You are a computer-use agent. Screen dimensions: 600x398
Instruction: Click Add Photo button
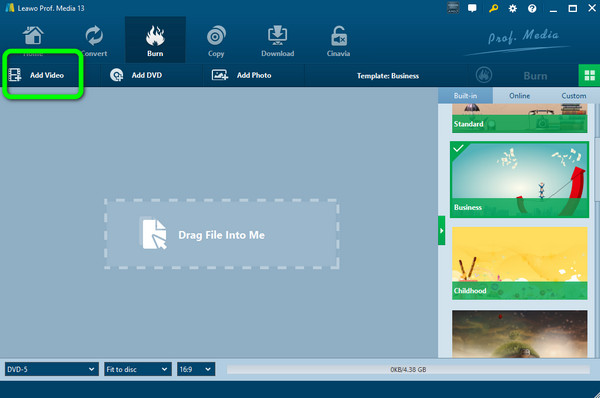pyautogui.click(x=242, y=75)
